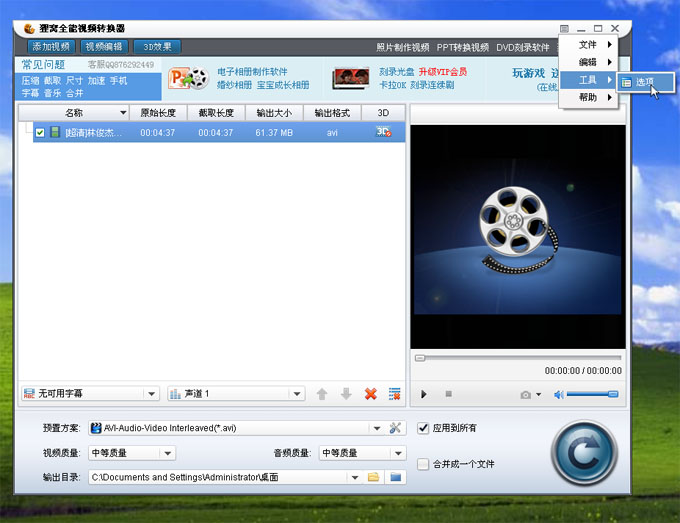Image resolution: width=680 pixels, height=523 pixels.
Task: Open the main menu icon in the title bar
Action: click(x=564, y=29)
